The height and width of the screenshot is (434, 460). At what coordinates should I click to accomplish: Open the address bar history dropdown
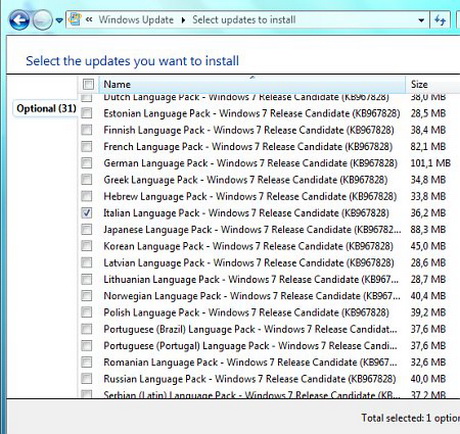[x=421, y=20]
